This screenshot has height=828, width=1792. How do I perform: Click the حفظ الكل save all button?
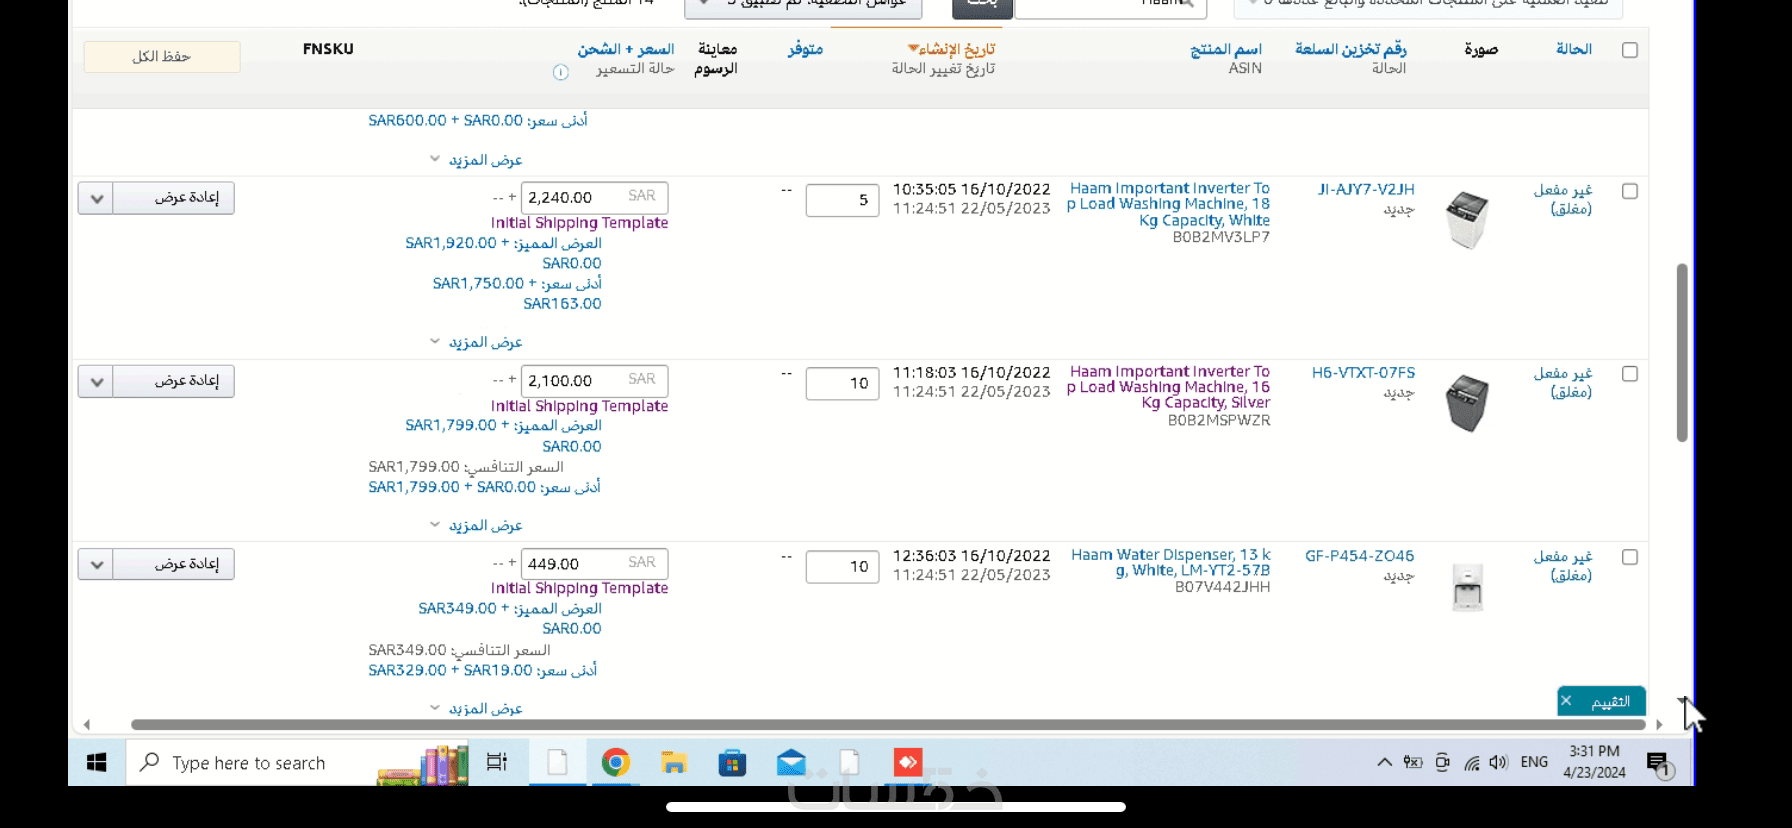[162, 56]
